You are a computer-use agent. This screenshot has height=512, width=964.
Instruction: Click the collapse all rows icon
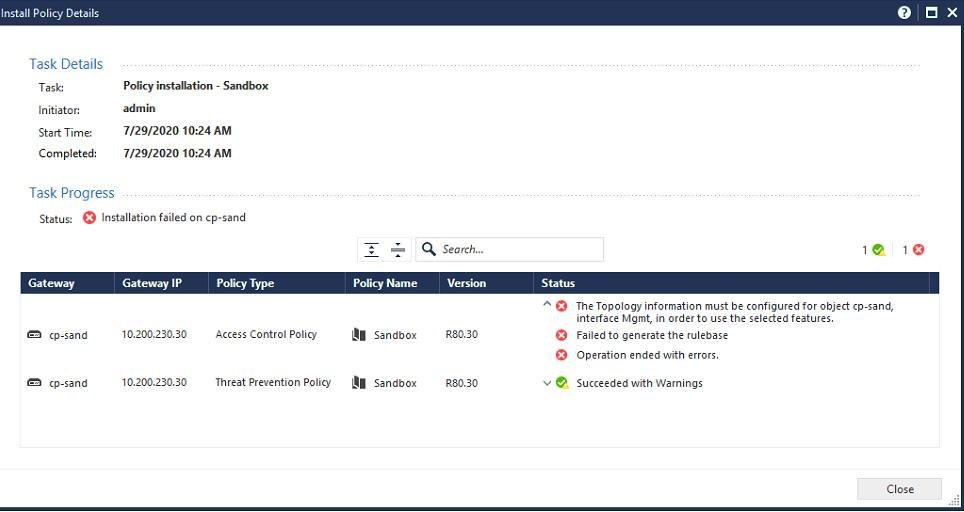tap(398, 250)
